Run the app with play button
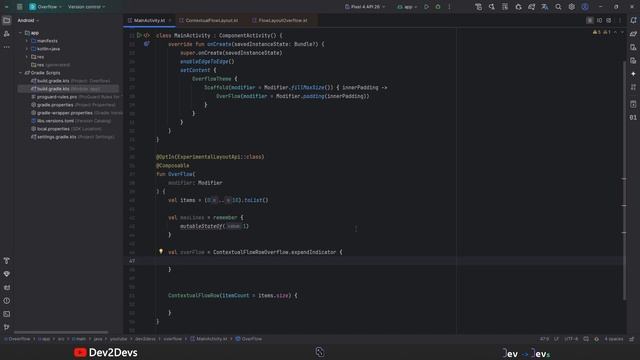640x360 pixels. [x=427, y=7]
